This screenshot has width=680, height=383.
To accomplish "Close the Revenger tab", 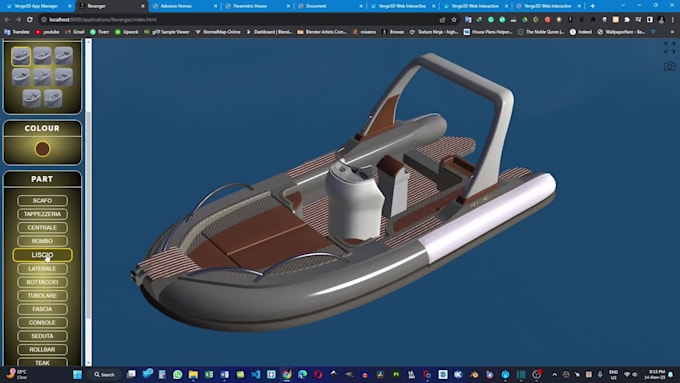I will tap(143, 6).
